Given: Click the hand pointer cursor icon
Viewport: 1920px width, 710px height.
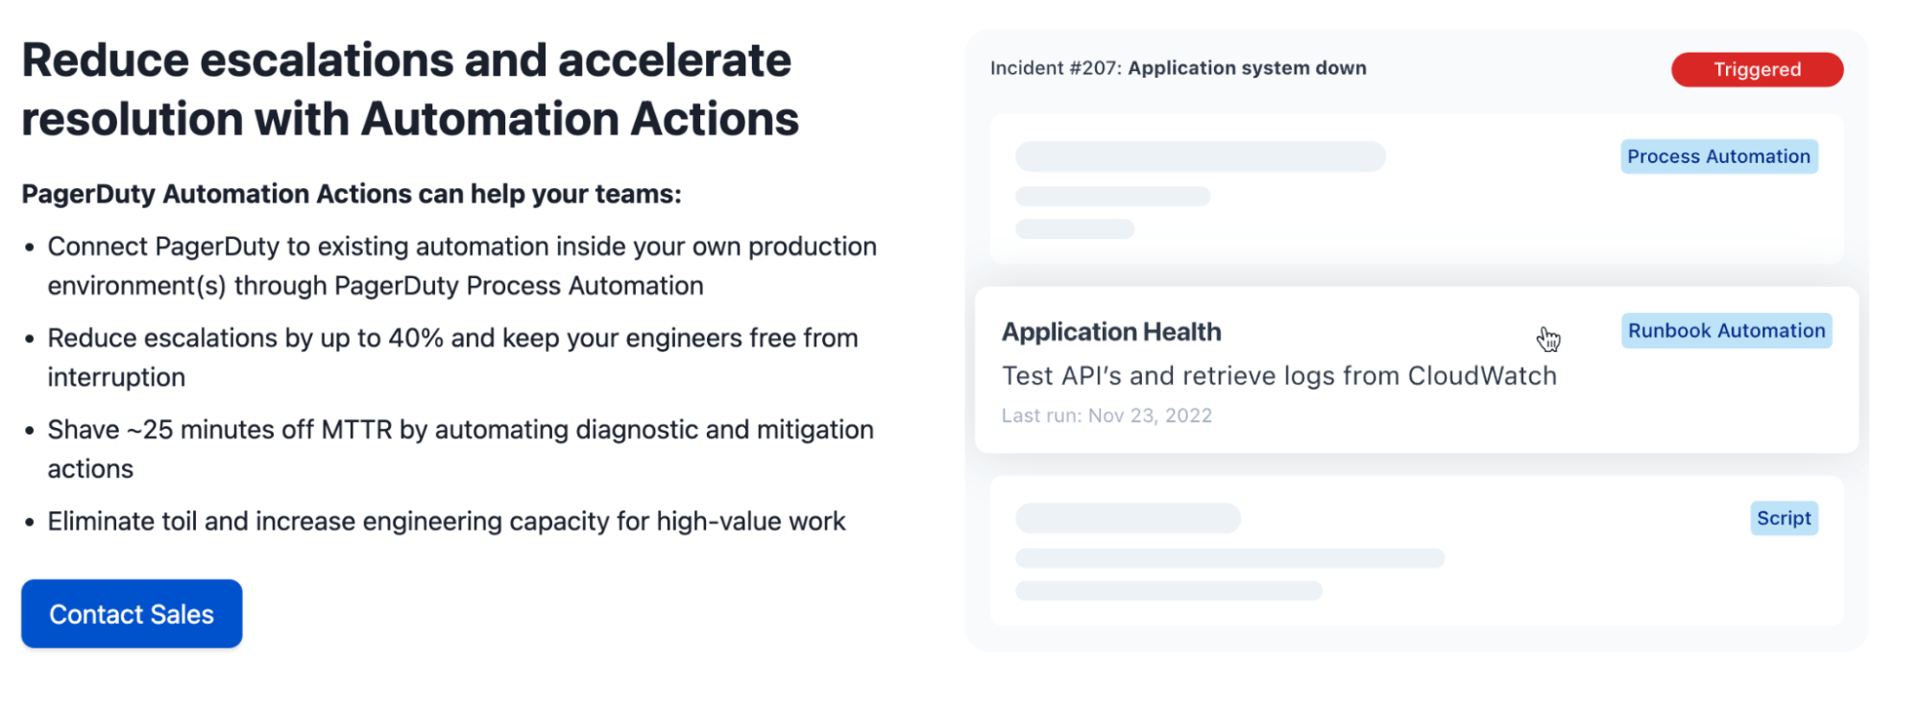Looking at the screenshot, I should [1548, 340].
